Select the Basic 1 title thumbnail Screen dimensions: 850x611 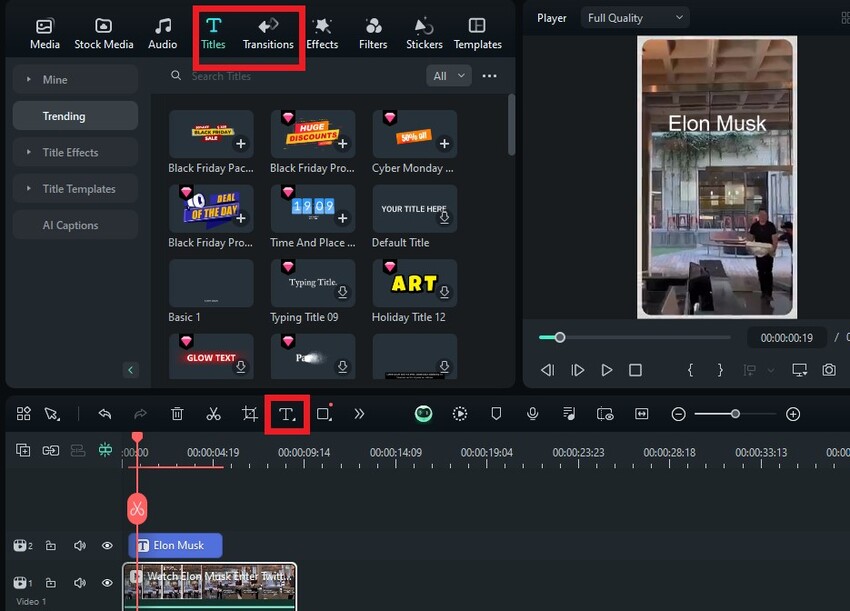pos(211,283)
